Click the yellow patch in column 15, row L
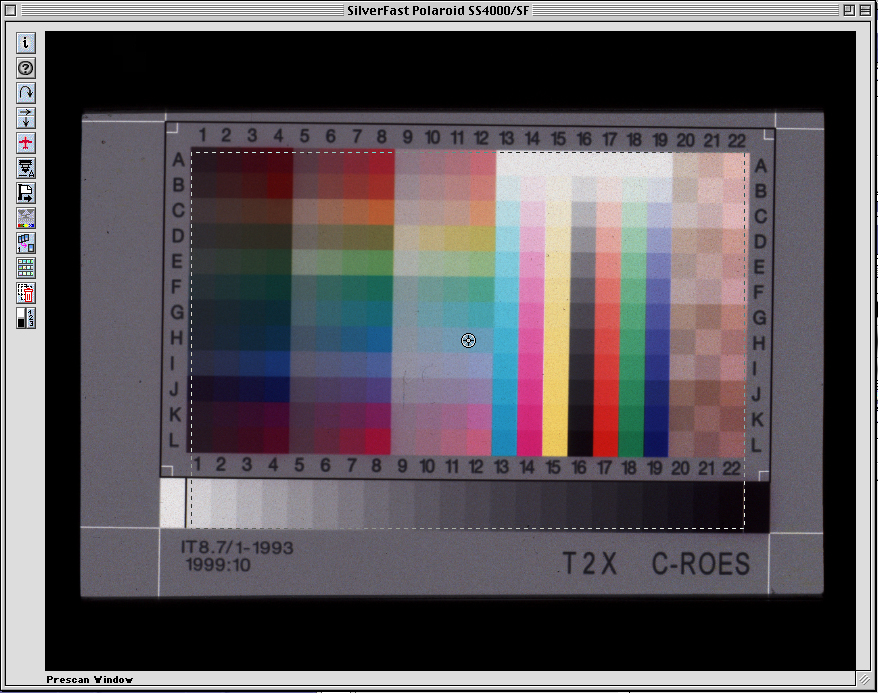 555,442
